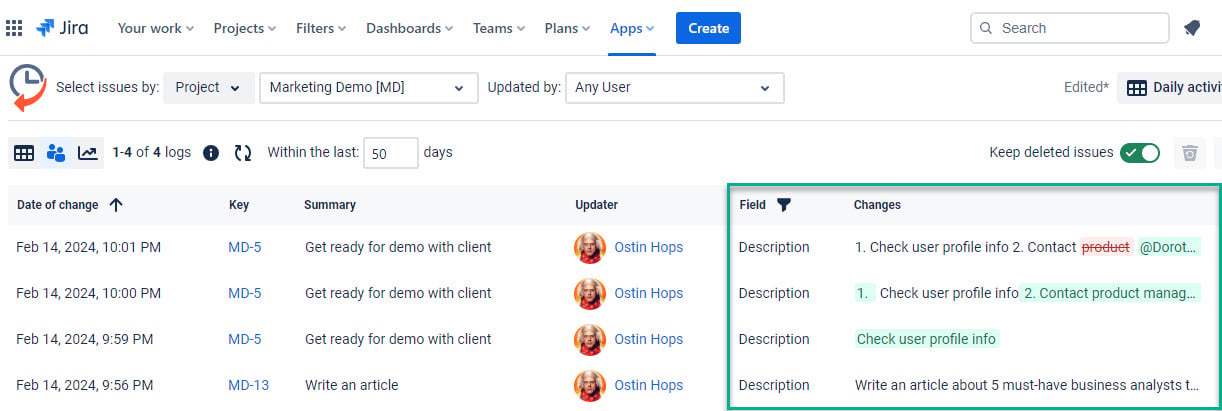
Task: Click the Create button
Action: pyautogui.click(x=708, y=28)
